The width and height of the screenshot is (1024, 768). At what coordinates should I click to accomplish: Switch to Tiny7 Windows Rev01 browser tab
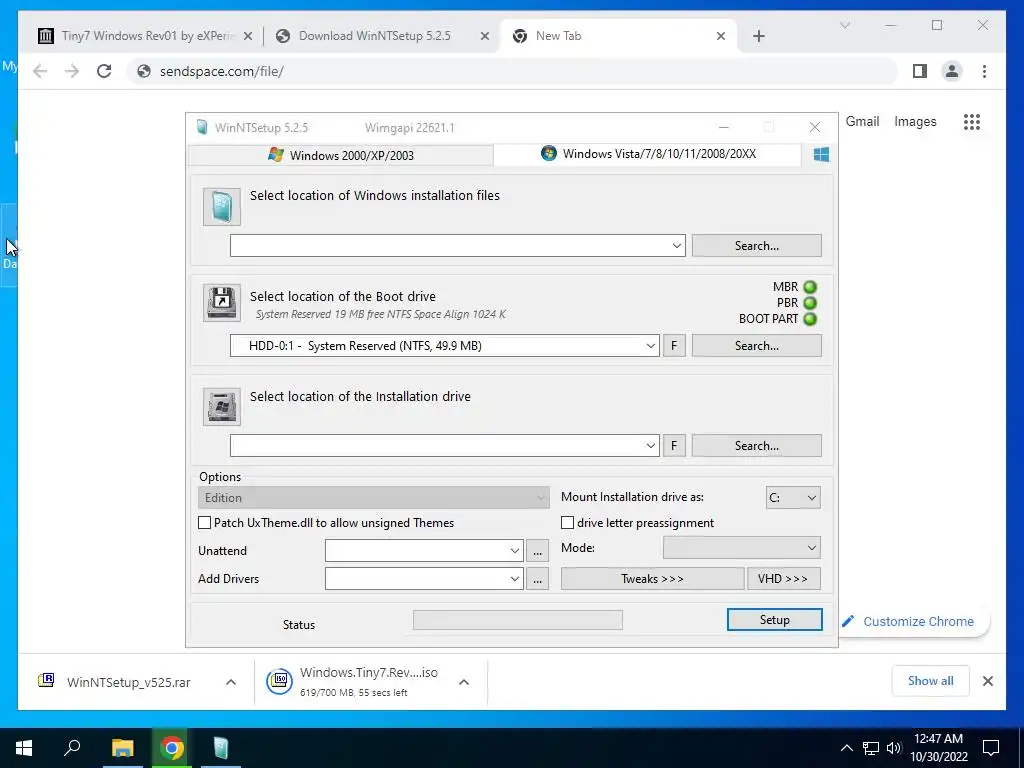tap(145, 36)
